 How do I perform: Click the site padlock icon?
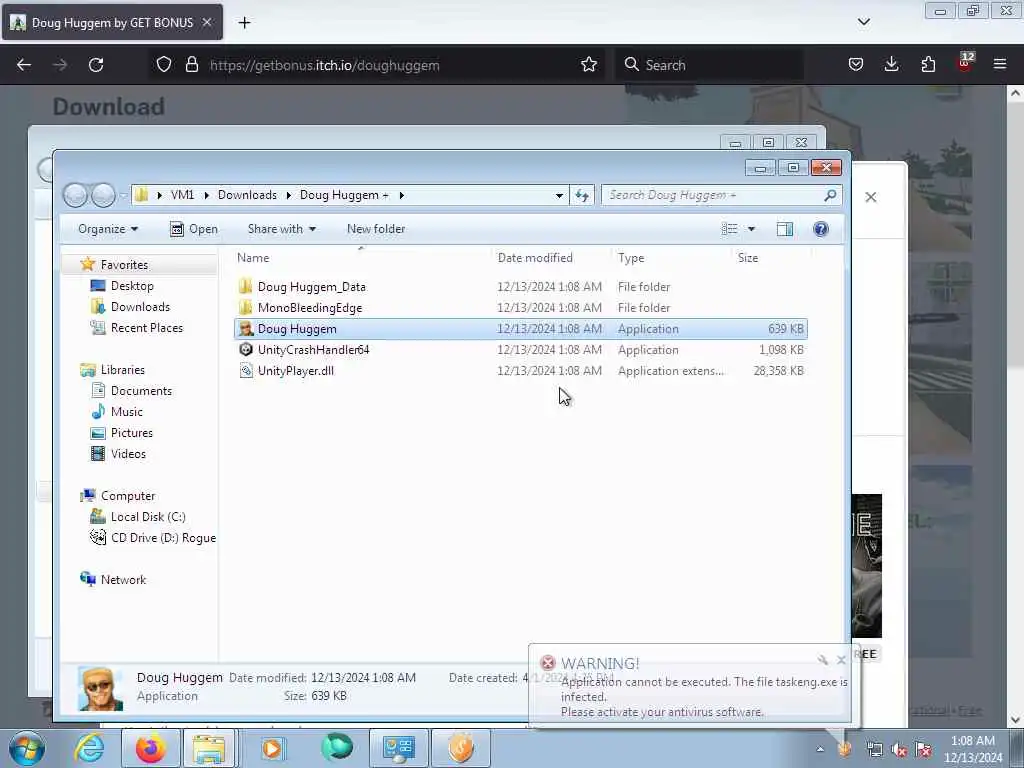[191, 65]
